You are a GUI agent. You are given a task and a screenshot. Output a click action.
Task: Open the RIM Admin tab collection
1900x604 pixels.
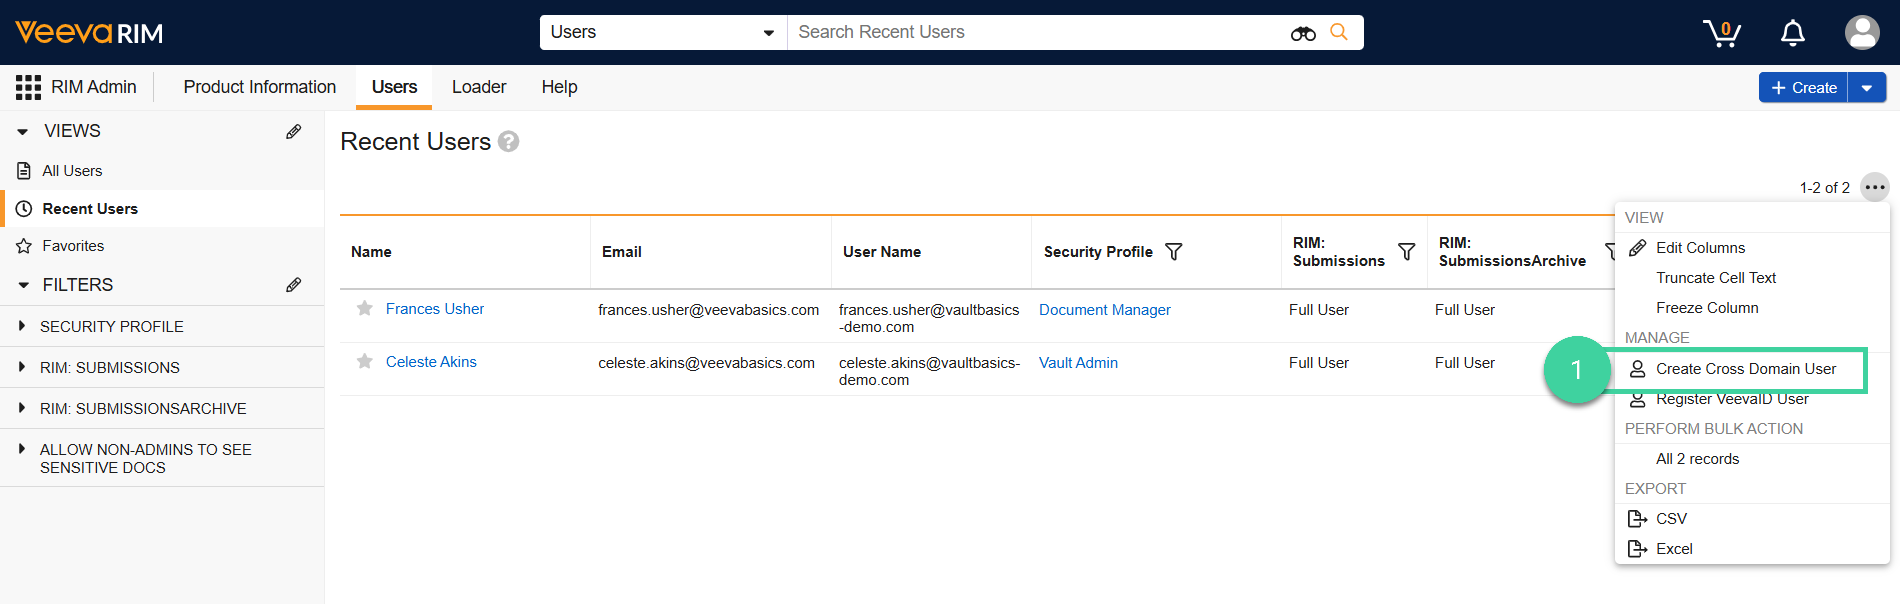coord(93,87)
